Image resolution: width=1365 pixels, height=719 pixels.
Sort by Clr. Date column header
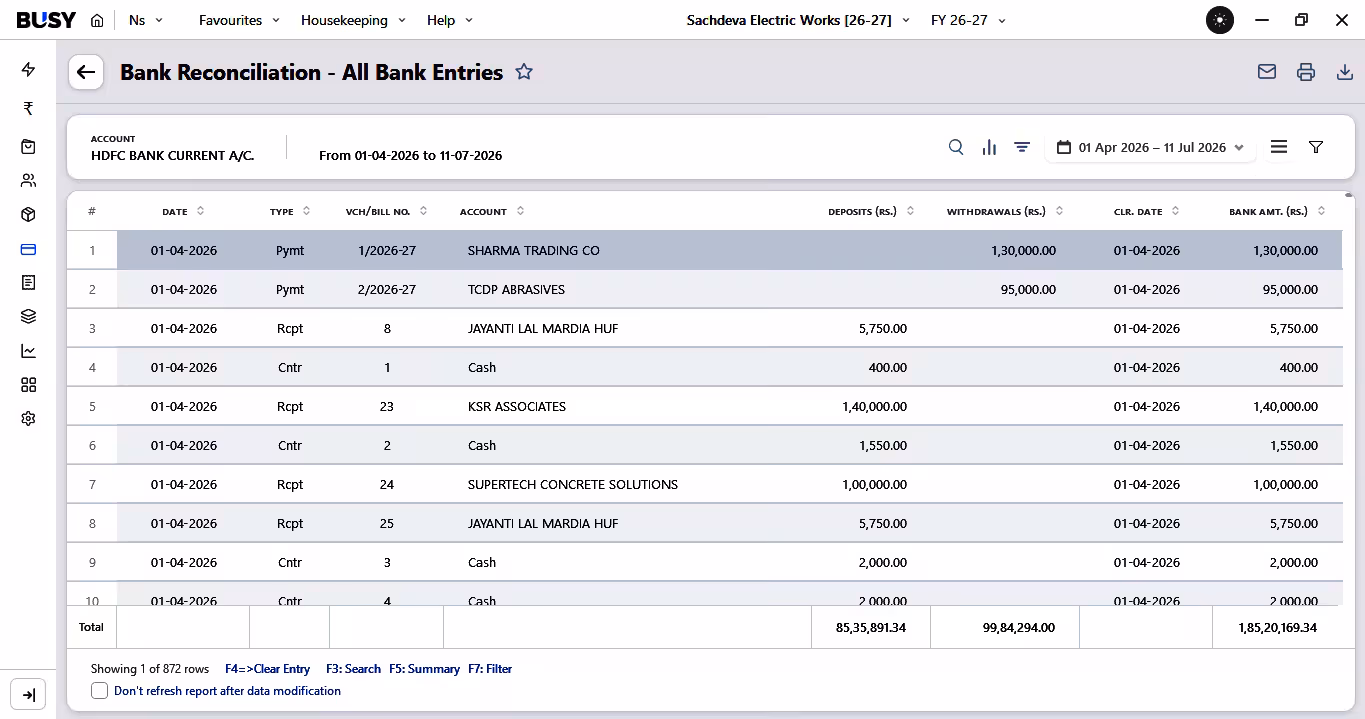tap(1147, 211)
